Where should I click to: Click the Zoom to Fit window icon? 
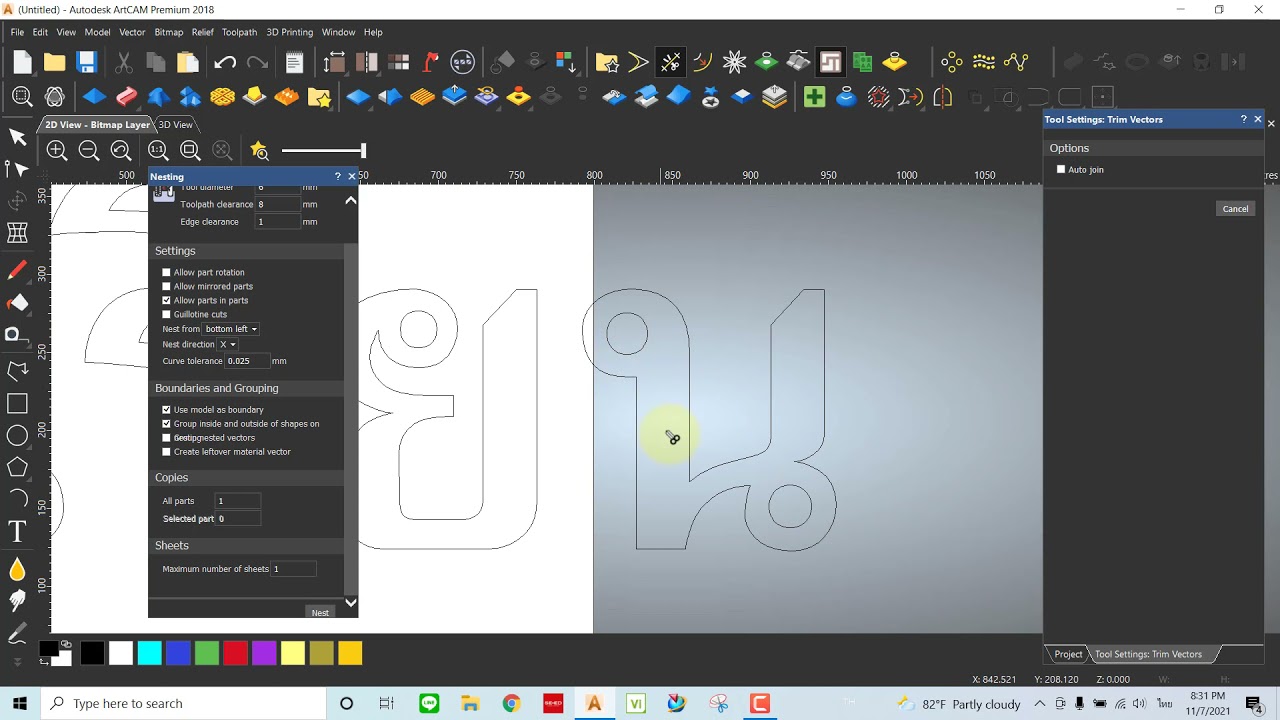190,151
